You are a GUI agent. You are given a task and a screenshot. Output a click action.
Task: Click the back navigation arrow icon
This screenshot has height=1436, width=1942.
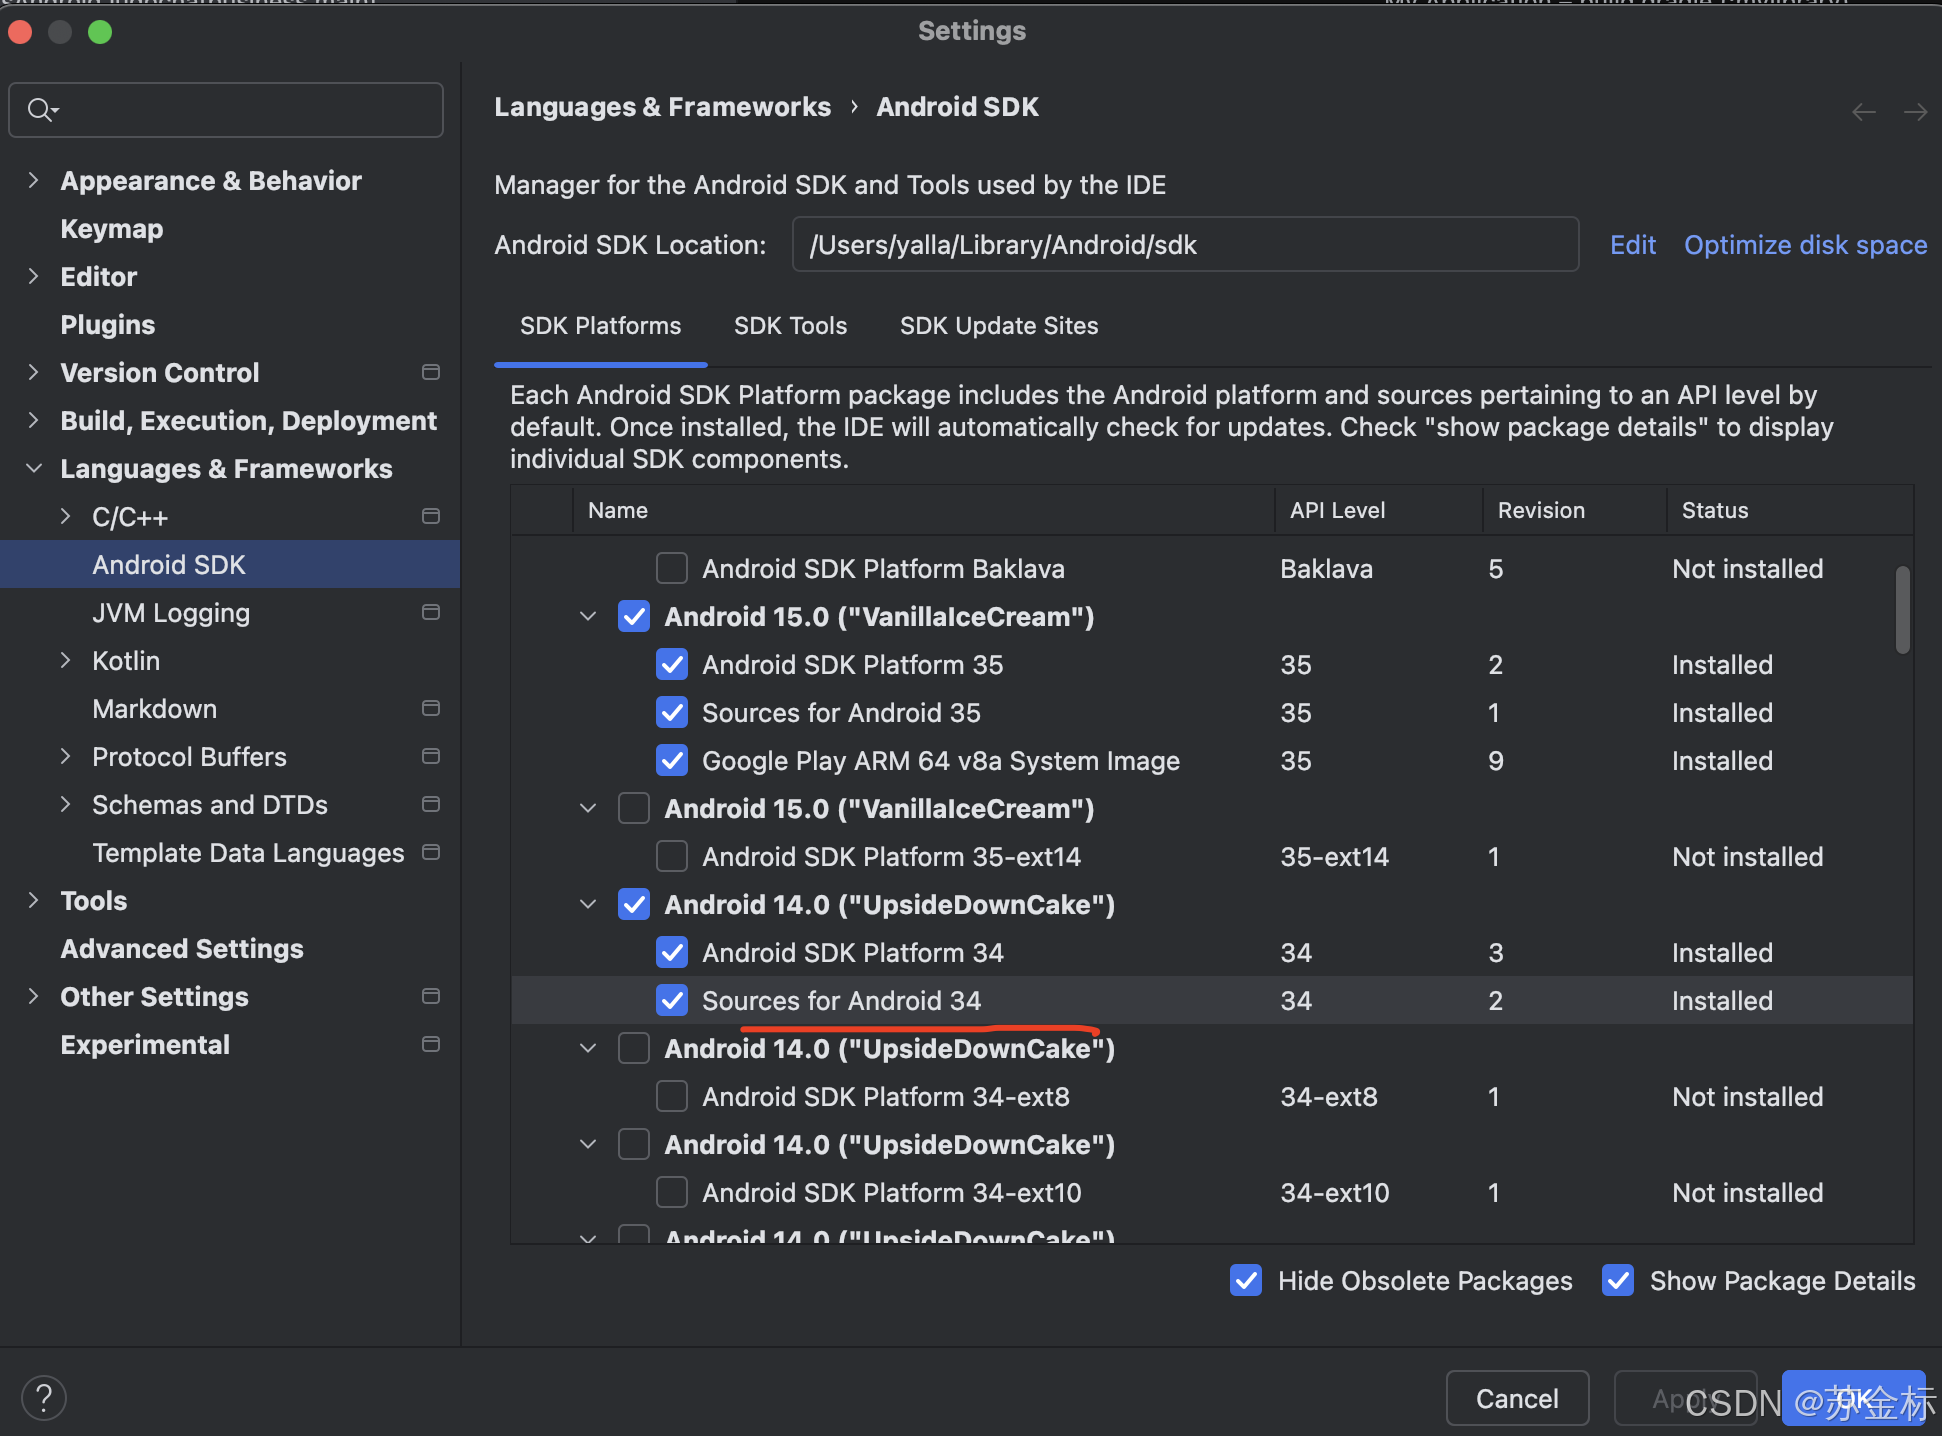(x=1863, y=112)
